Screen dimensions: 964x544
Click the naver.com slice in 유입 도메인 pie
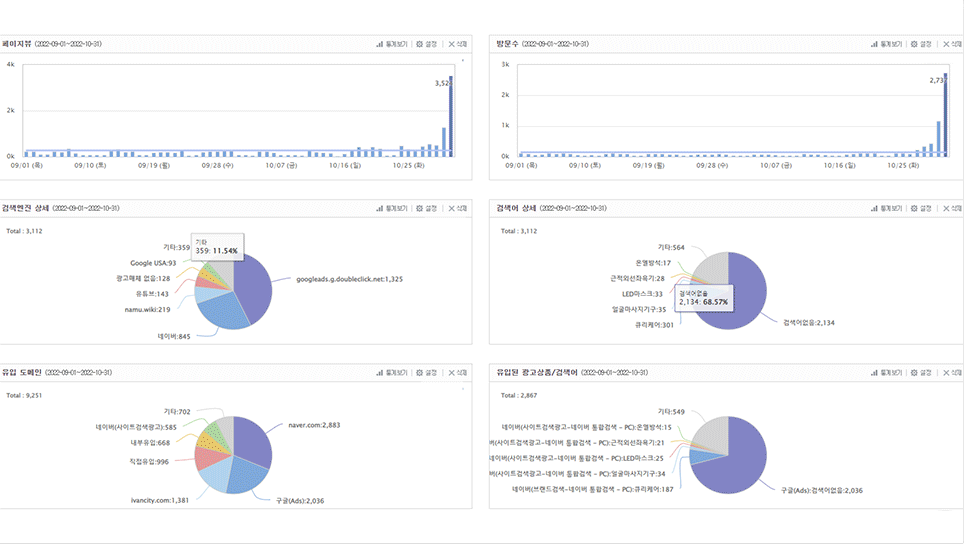tap(252, 438)
